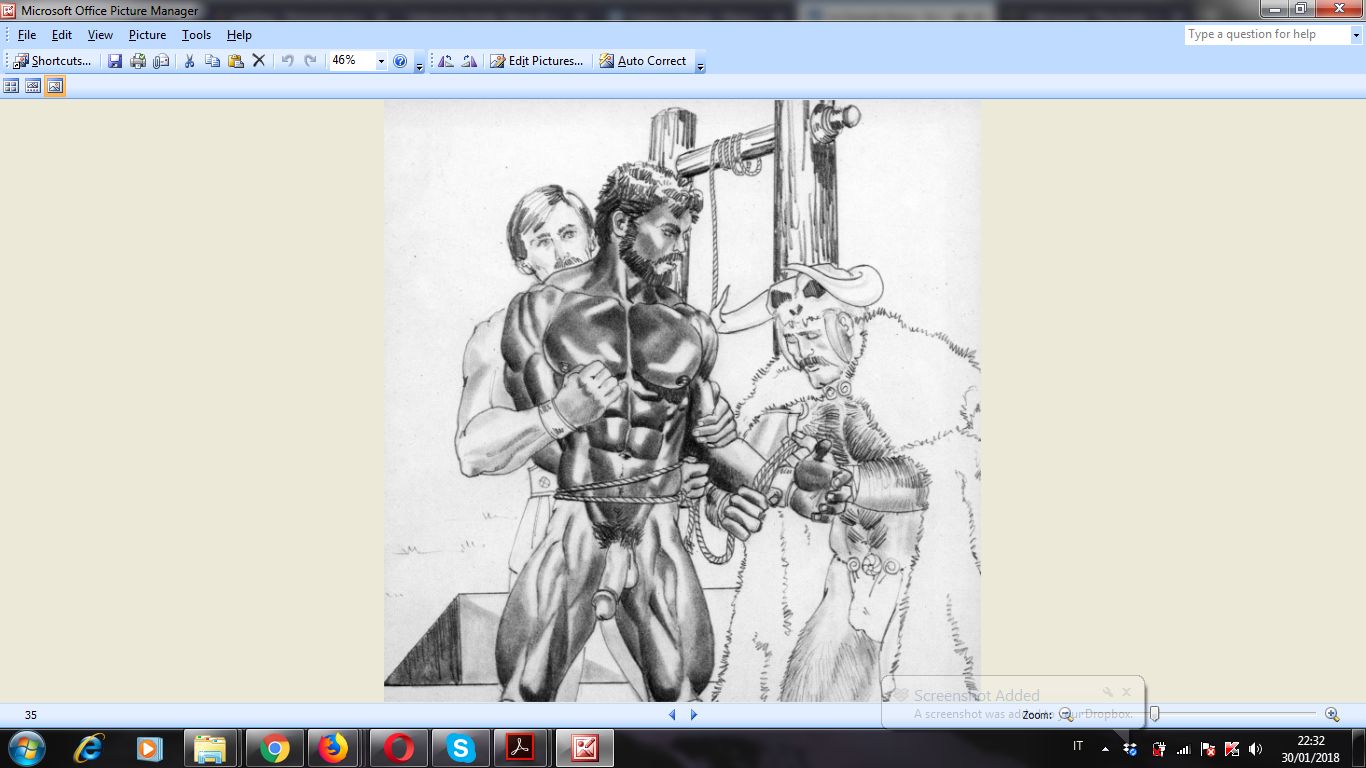Viewport: 1366px width, 768px height.
Task: Click the 'Screenshot Added' notification text
Action: click(x=977, y=695)
